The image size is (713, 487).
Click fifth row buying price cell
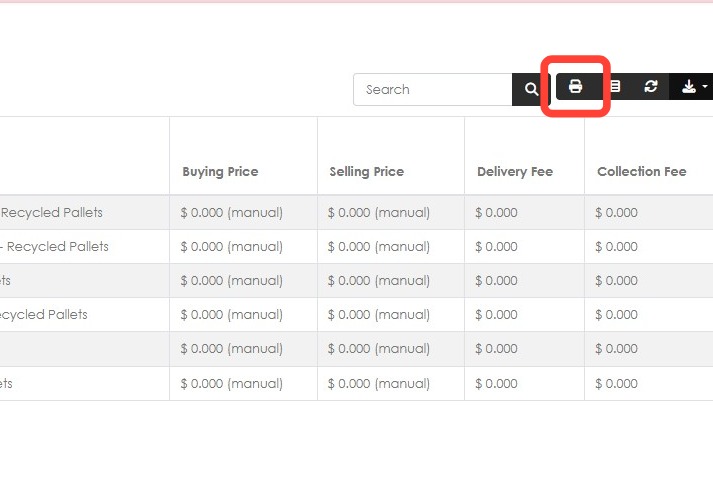(x=243, y=349)
